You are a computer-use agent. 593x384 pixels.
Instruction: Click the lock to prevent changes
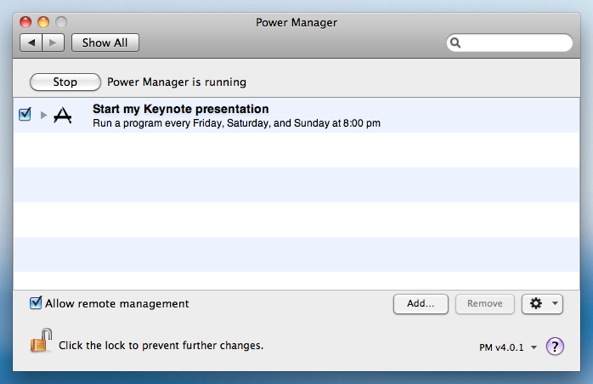pyautogui.click(x=41, y=340)
